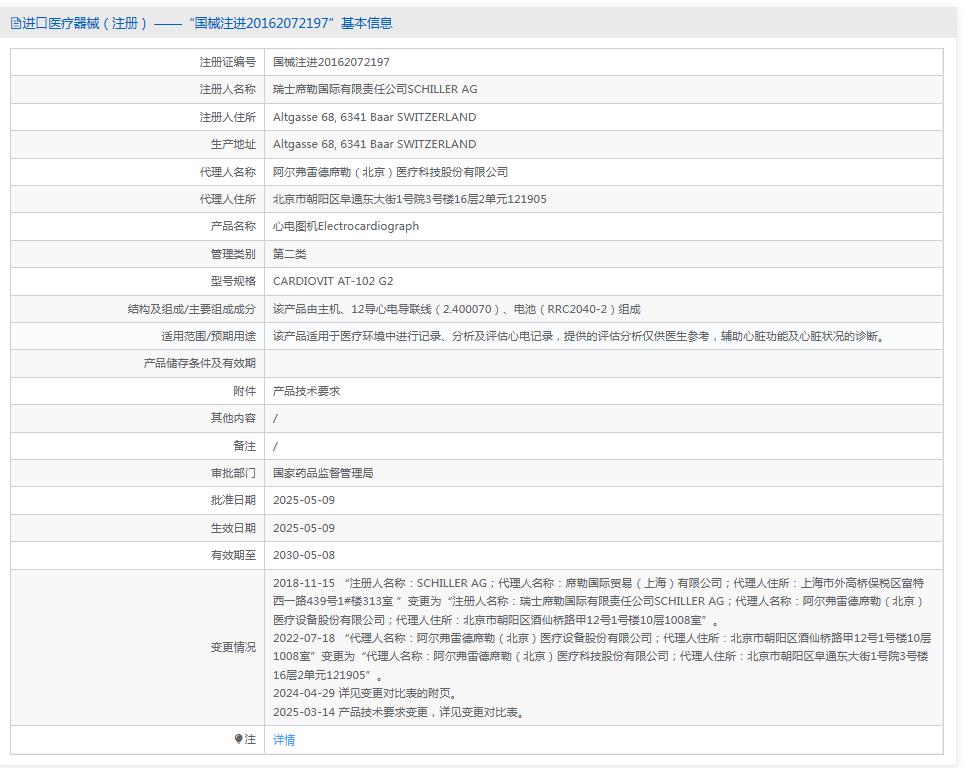Image resolution: width=969 pixels, height=768 pixels.
Task: Click the agent name 阿尔弗雷德席勒（北京）医疗科技股份有限公司
Action: (390, 172)
